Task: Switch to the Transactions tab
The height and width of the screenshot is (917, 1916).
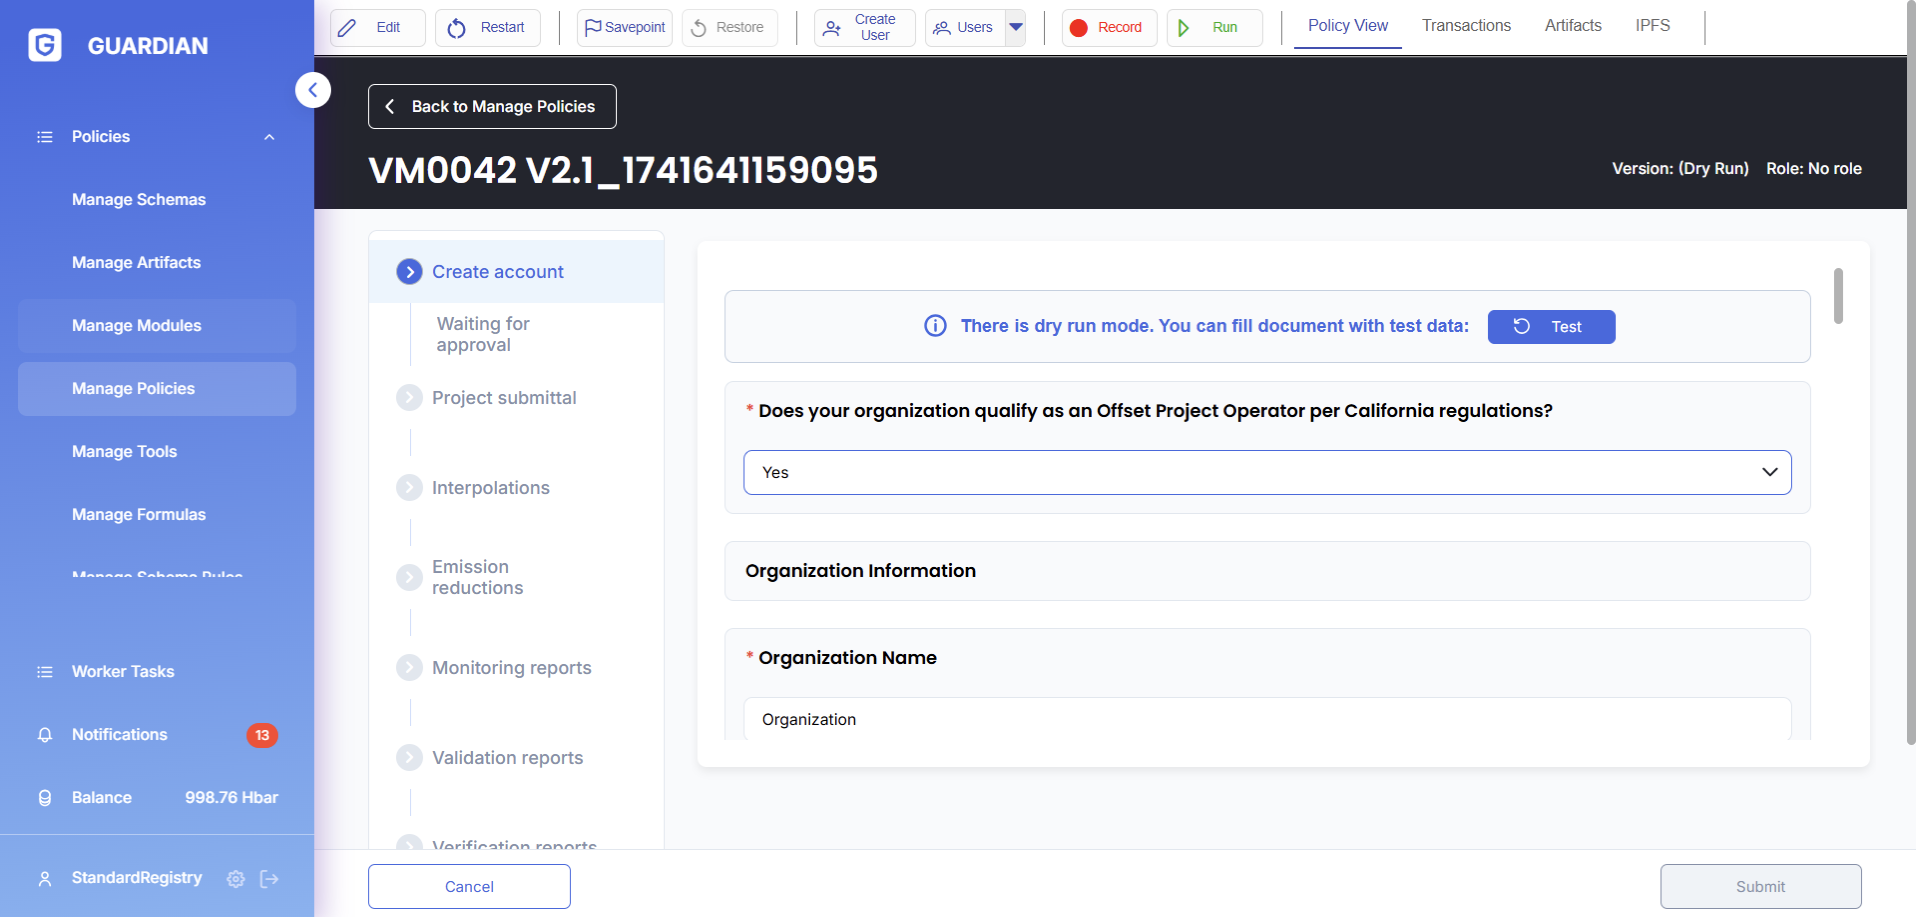Action: 1466,26
